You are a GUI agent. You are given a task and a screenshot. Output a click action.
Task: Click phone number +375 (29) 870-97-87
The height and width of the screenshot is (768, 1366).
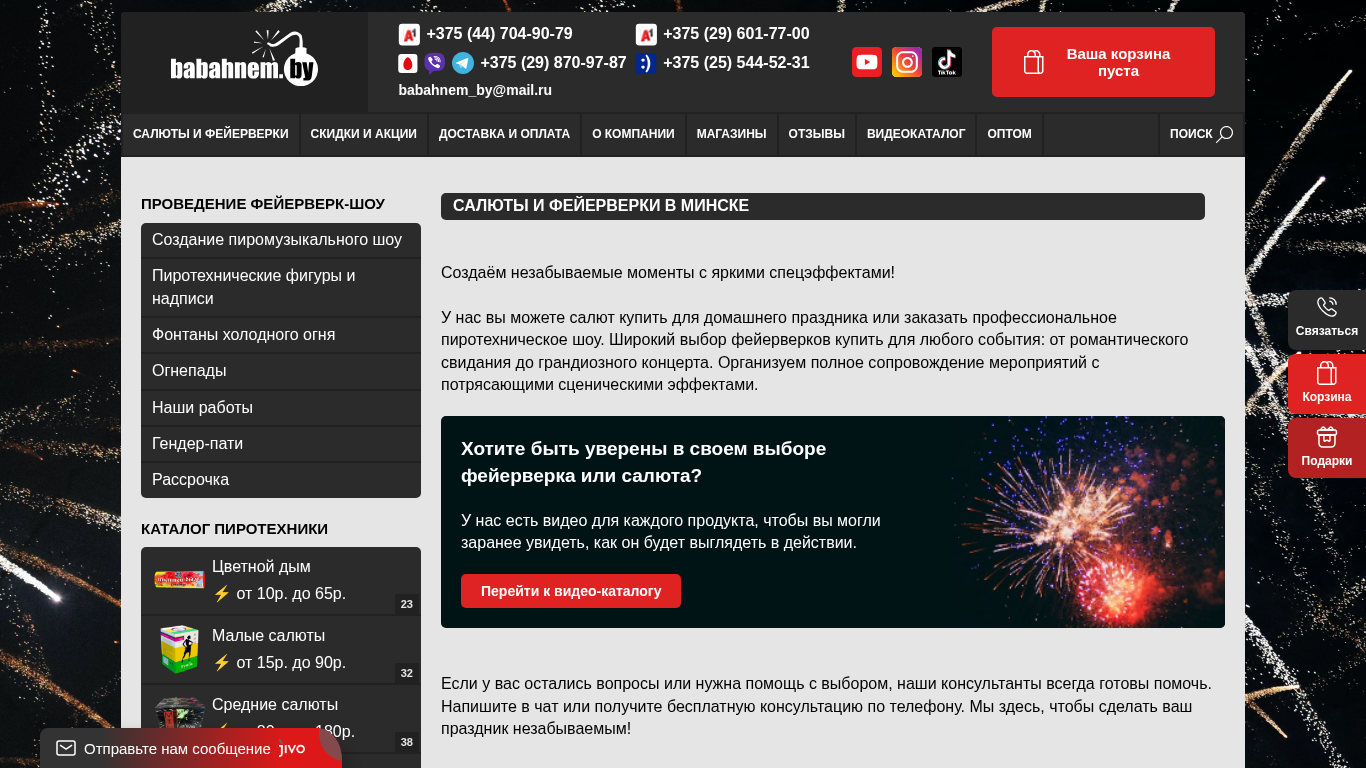553,63
